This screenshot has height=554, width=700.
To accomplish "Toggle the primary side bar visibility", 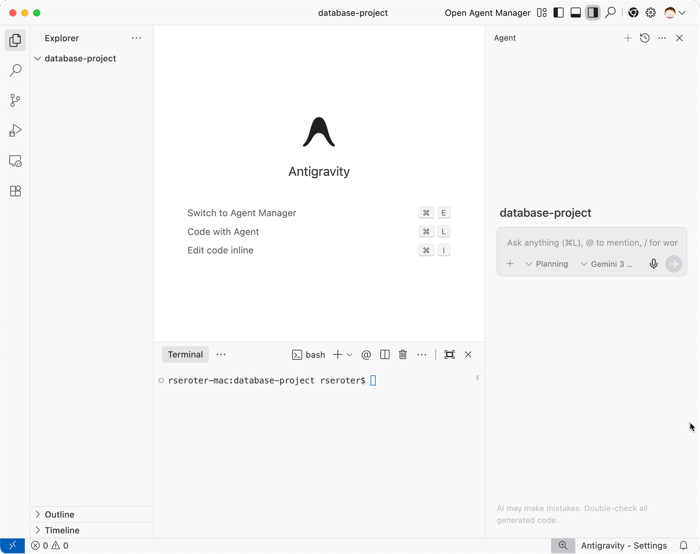I will coord(559,13).
